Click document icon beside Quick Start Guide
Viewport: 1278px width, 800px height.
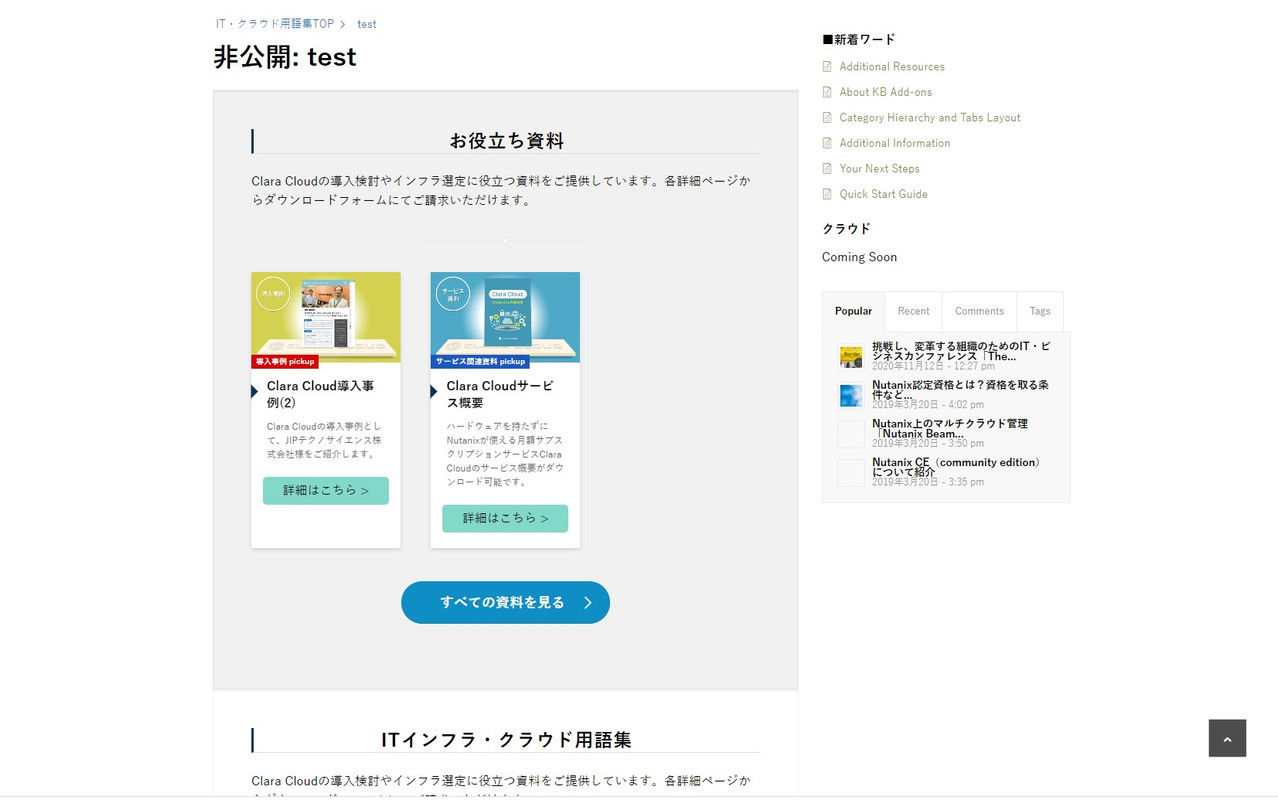tap(827, 194)
